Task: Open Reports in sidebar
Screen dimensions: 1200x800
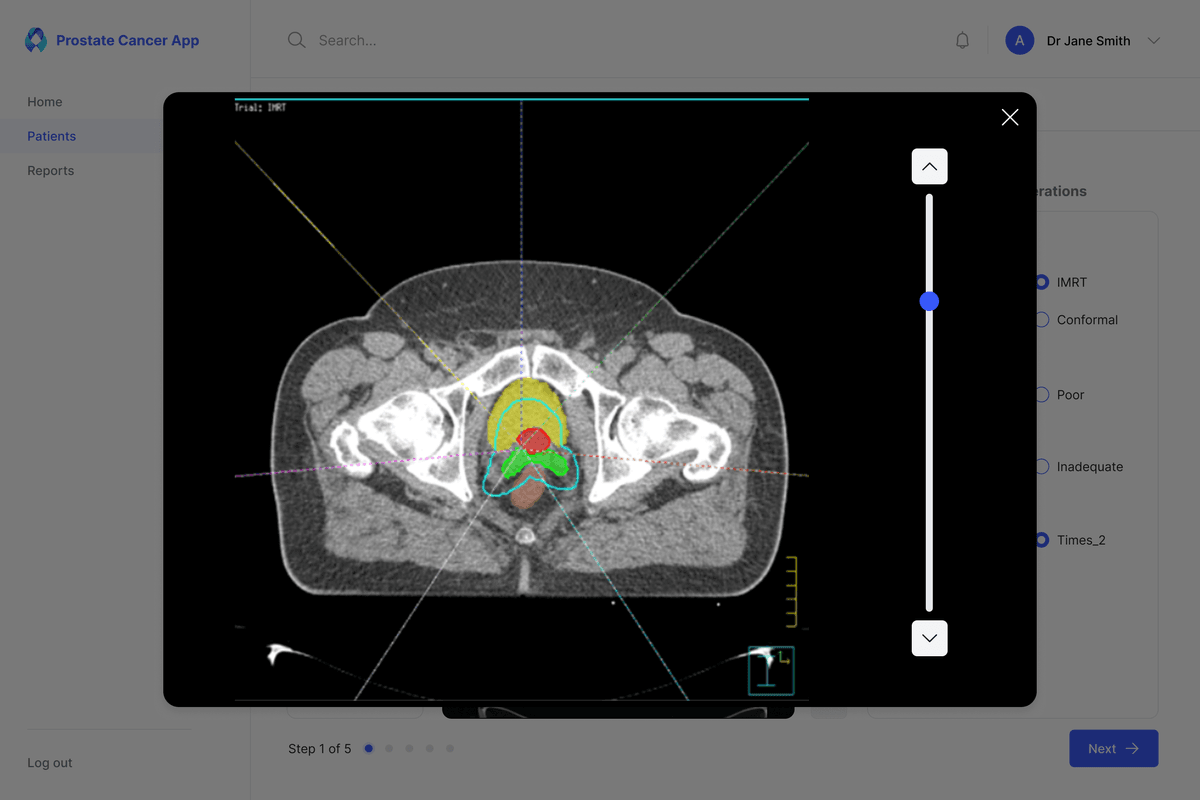Action: [x=51, y=171]
